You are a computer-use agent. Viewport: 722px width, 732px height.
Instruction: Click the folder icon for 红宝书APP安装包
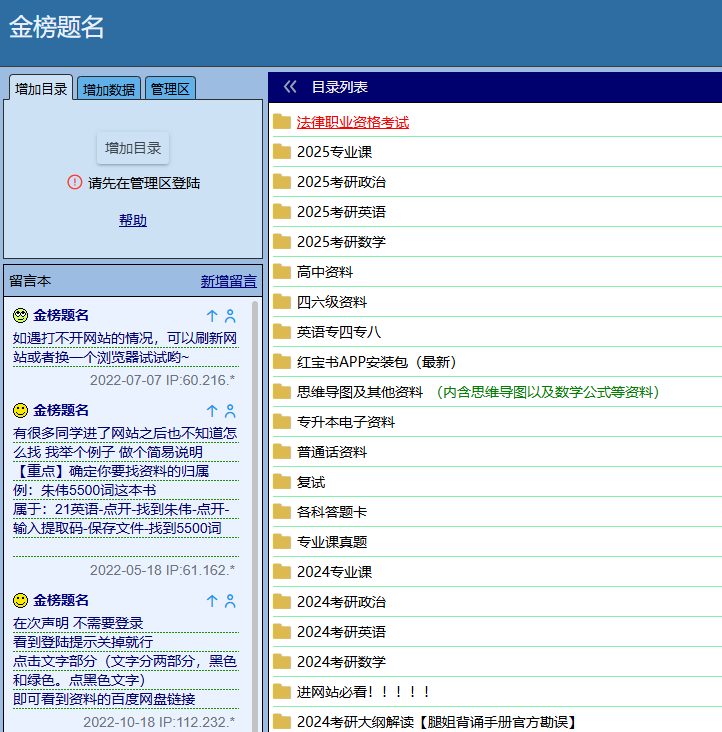(282, 362)
